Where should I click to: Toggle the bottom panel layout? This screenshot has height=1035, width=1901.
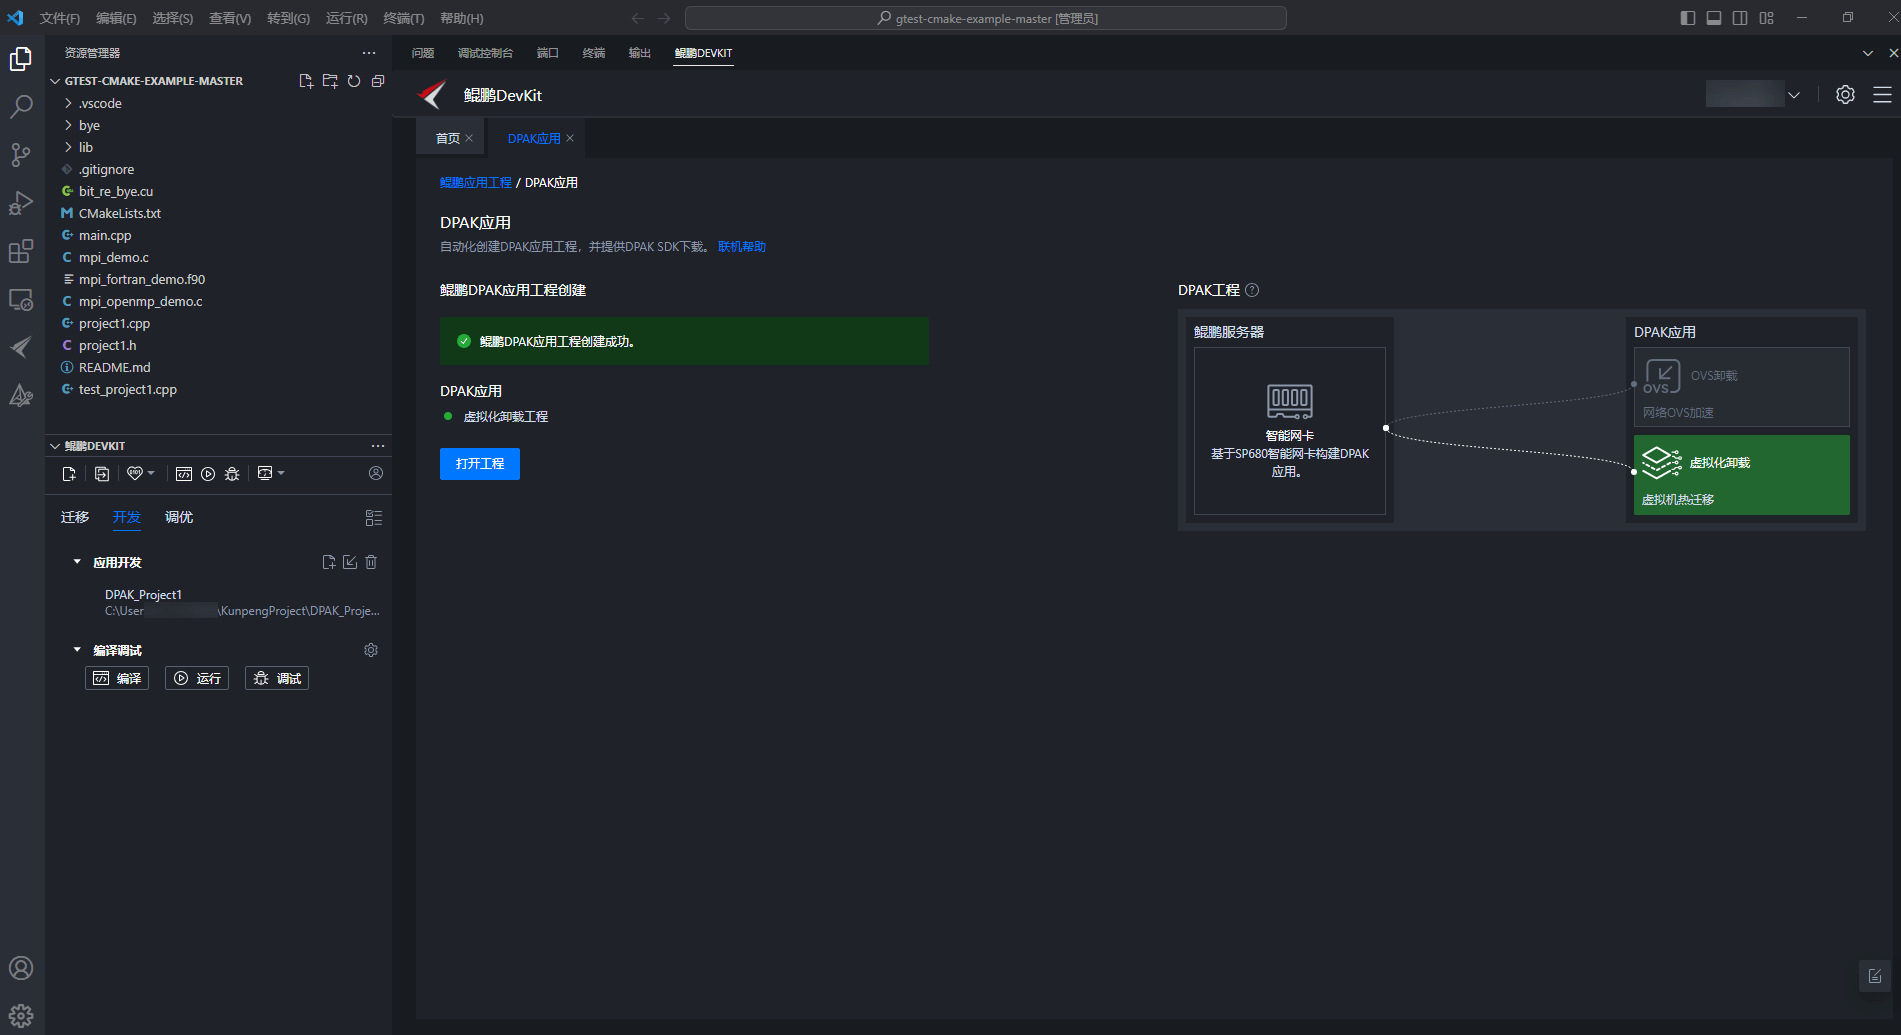coord(1714,18)
